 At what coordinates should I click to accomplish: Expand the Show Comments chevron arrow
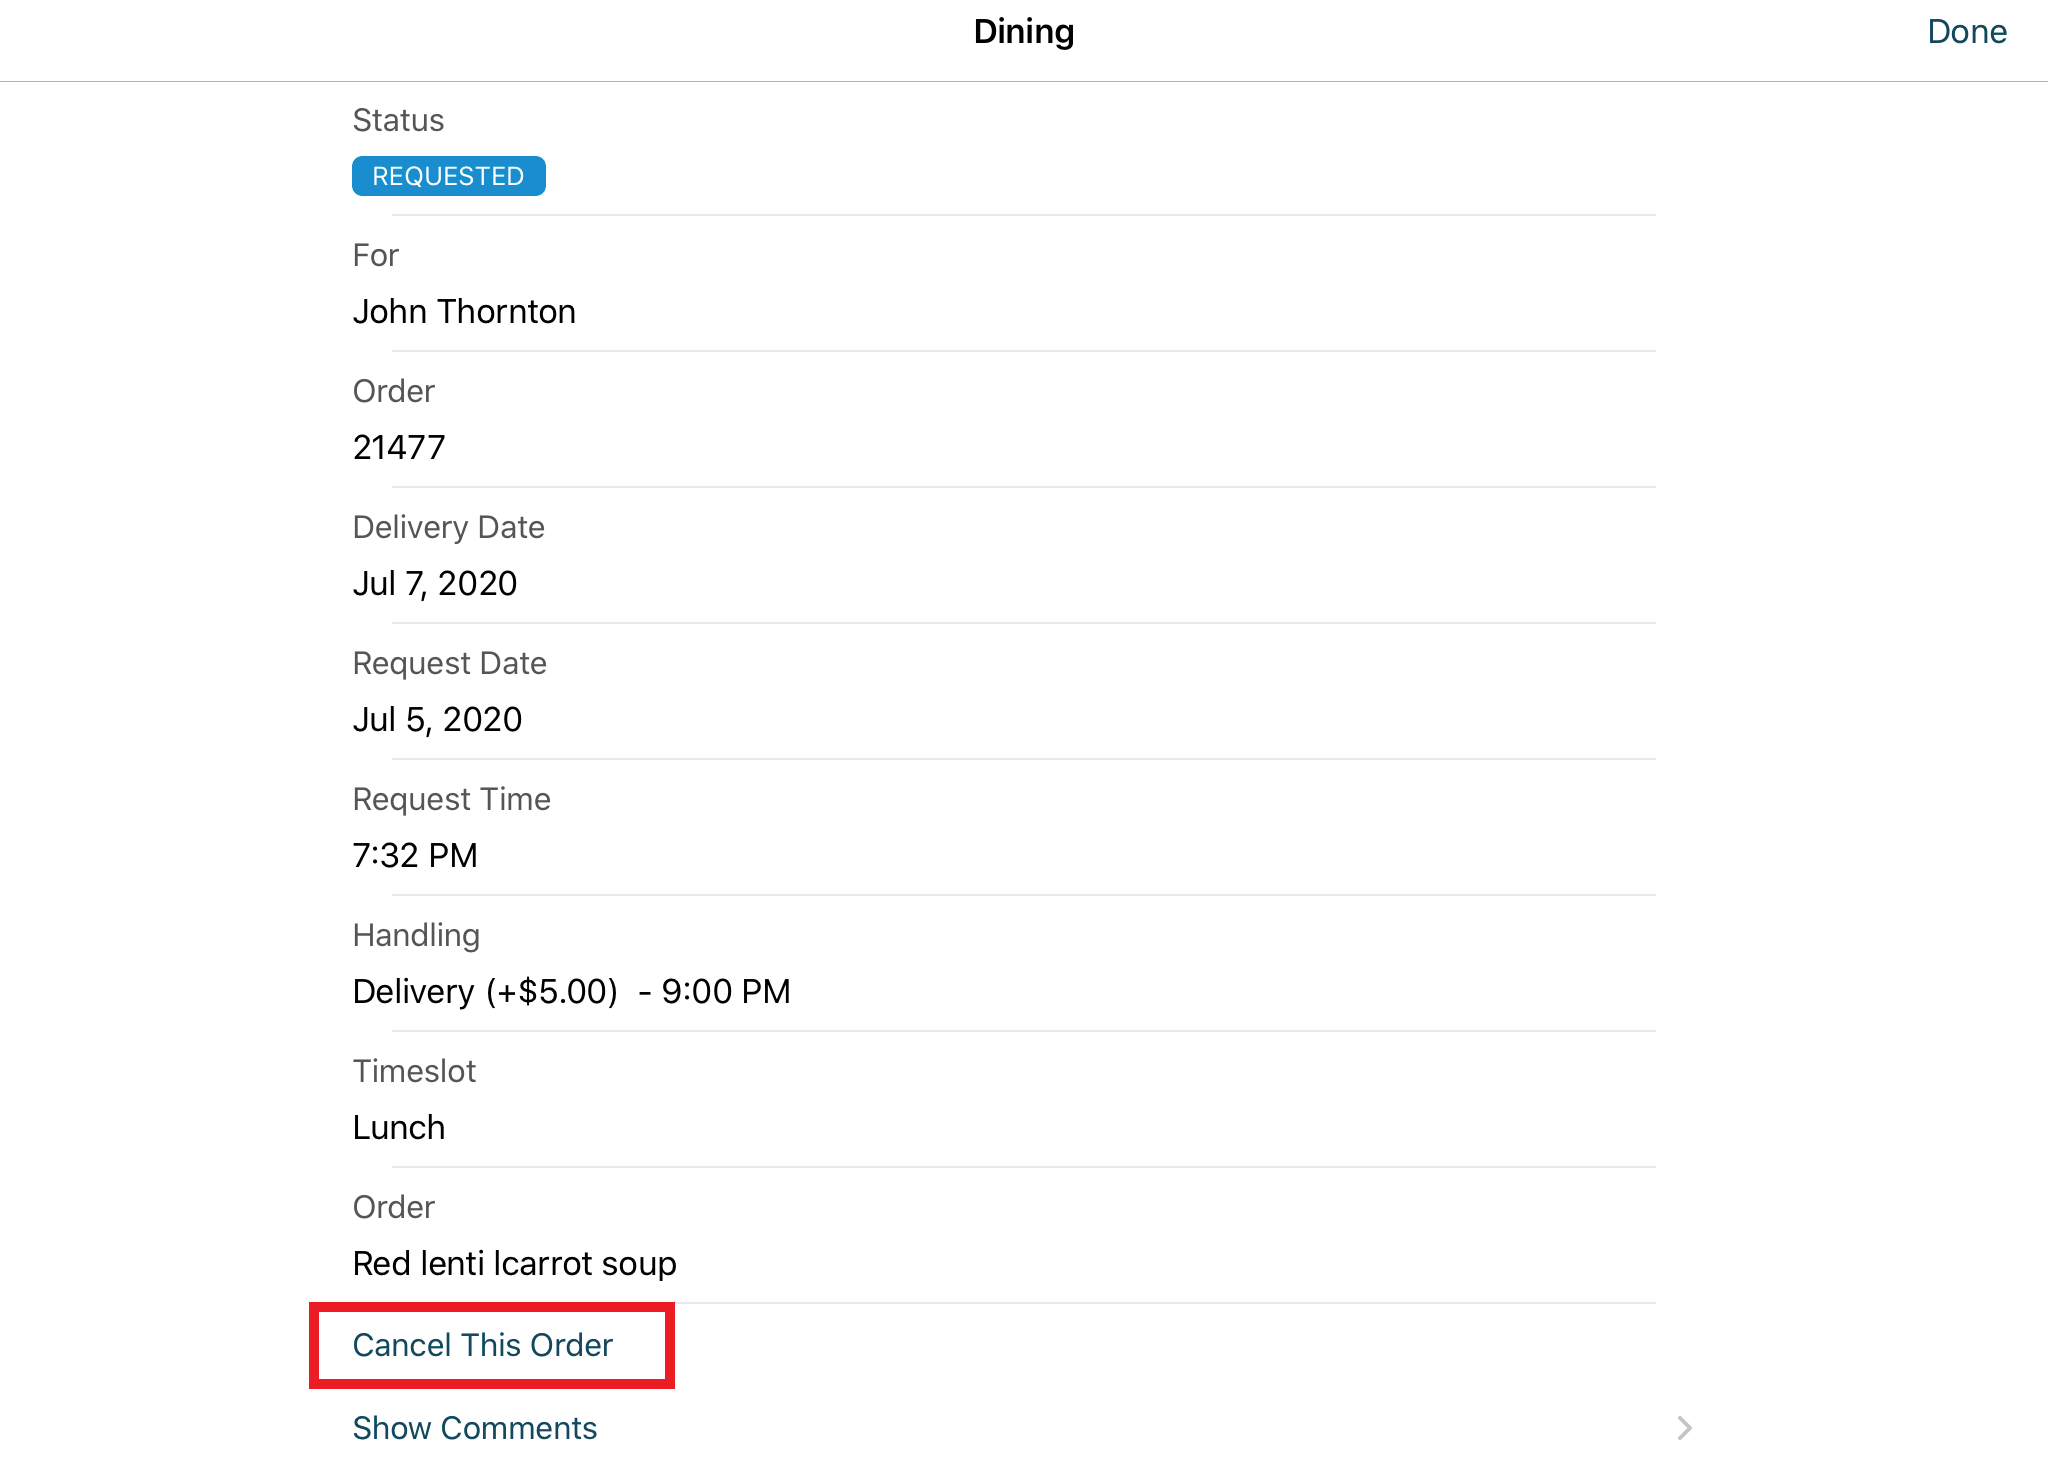pyautogui.click(x=1684, y=1428)
